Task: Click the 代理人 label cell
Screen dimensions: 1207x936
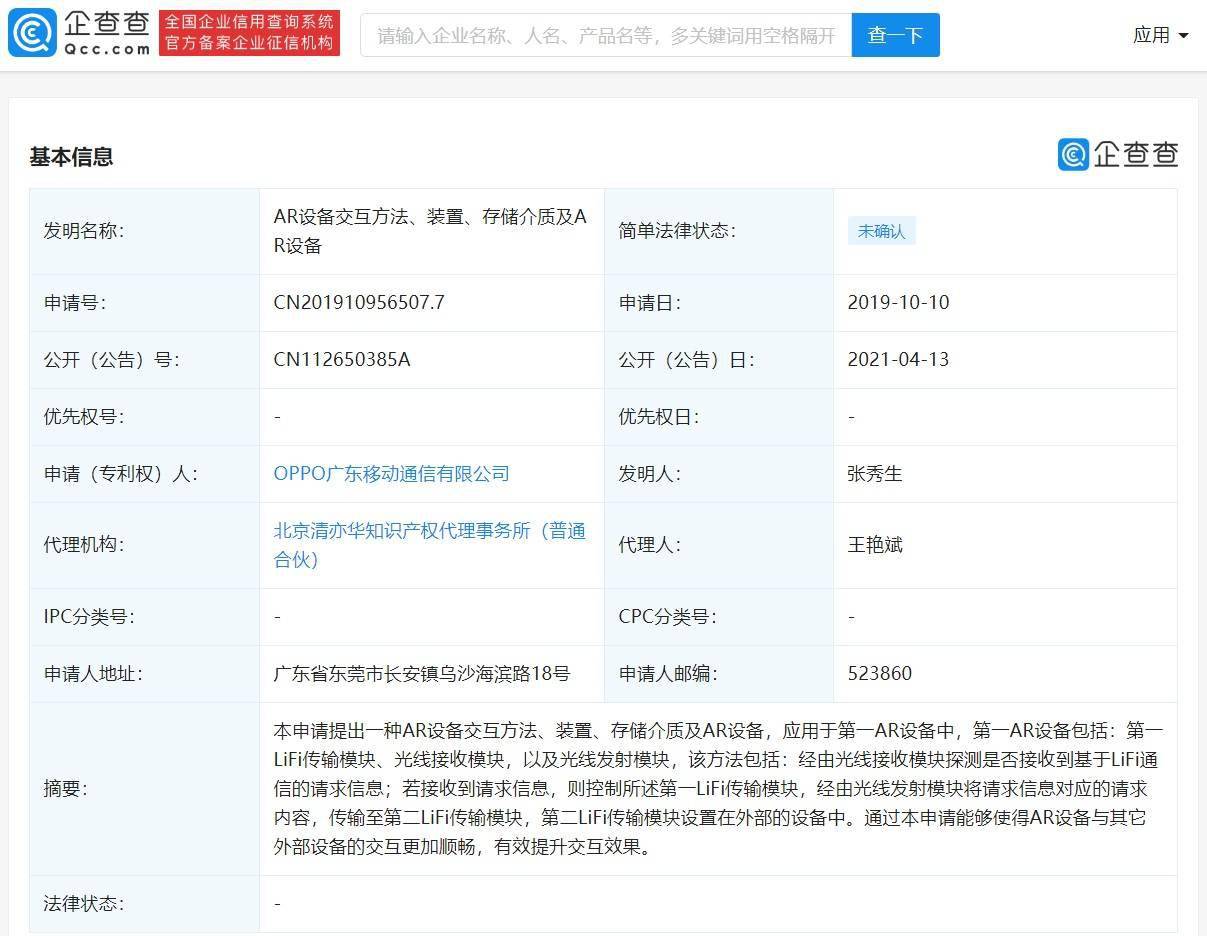Action: [x=719, y=545]
